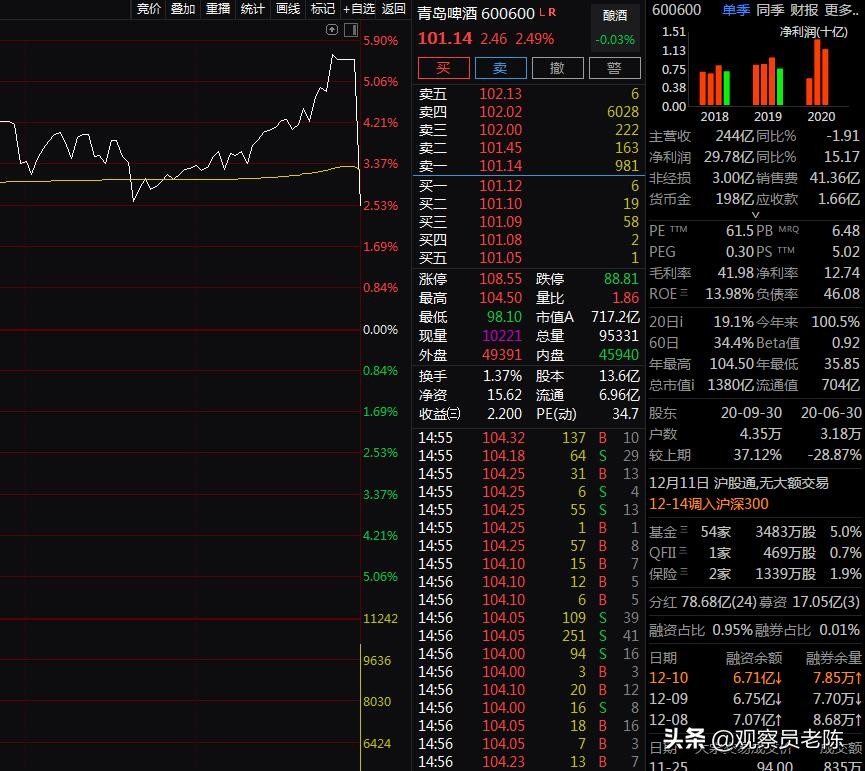Select the 买五 101.05 order row
This screenshot has width=865, height=771.
[528, 258]
